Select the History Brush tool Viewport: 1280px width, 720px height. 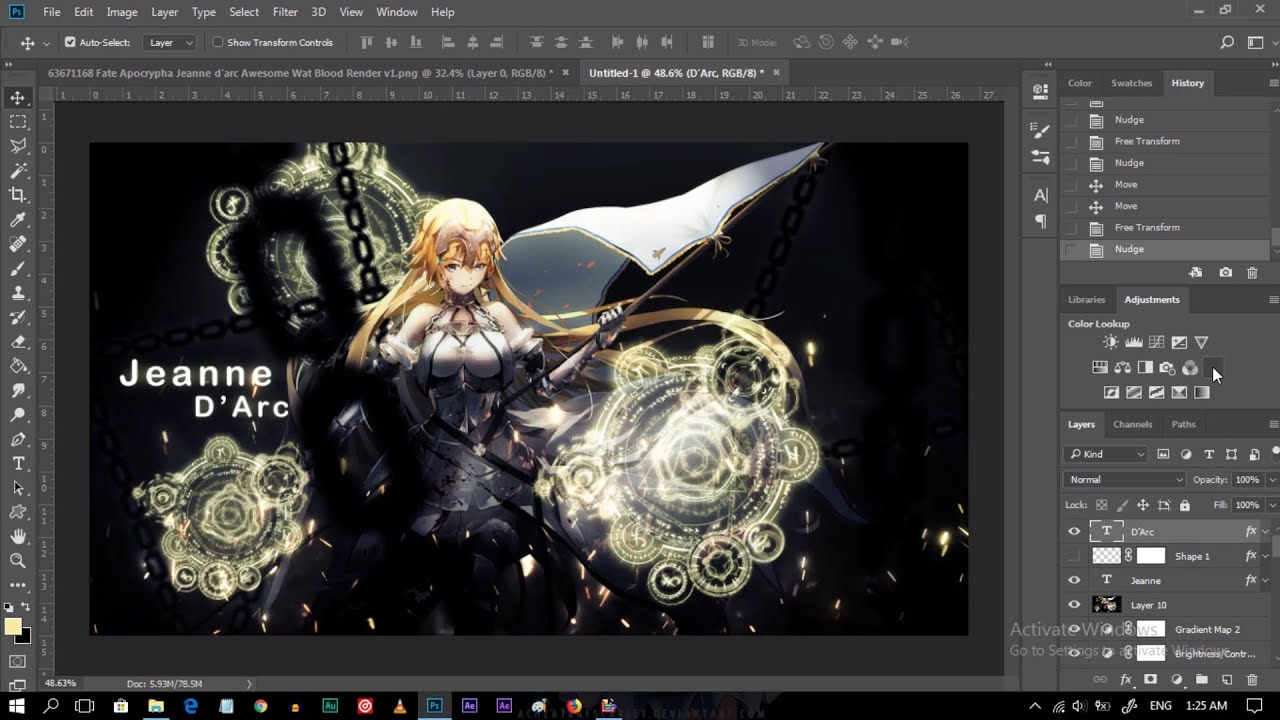coord(18,317)
